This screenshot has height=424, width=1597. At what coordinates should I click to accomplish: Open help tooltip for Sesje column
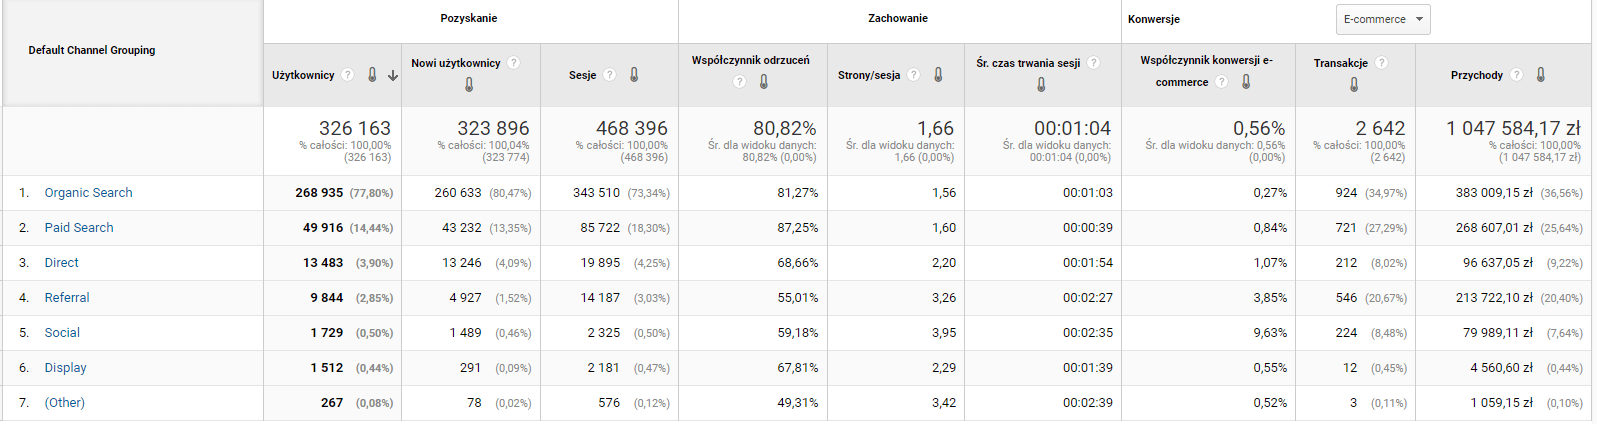pyautogui.click(x=609, y=75)
